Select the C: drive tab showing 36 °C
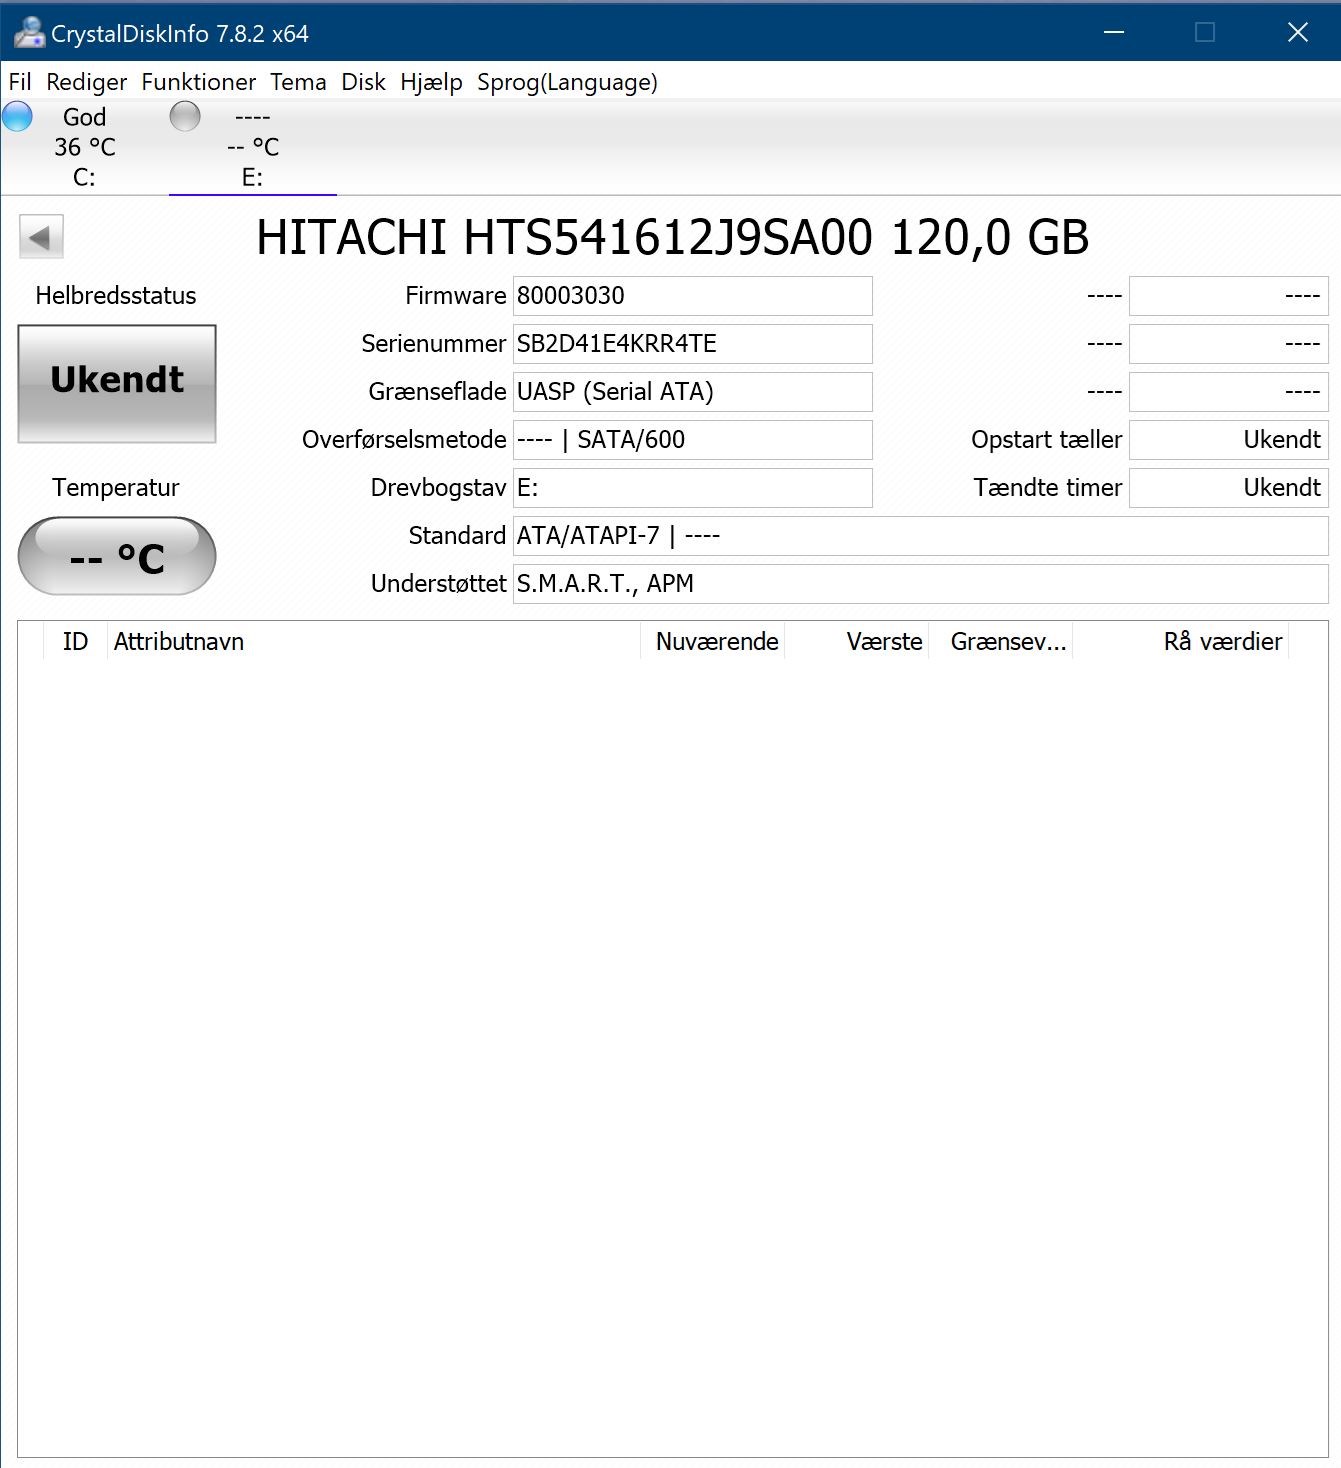Image resolution: width=1341 pixels, height=1468 pixels. coord(84,147)
